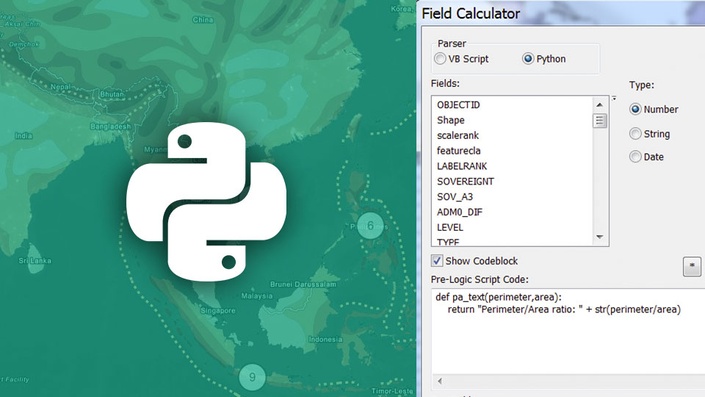705x397 pixels.
Task: Select SOV_A3 in the Fields list
Action: (x=455, y=196)
